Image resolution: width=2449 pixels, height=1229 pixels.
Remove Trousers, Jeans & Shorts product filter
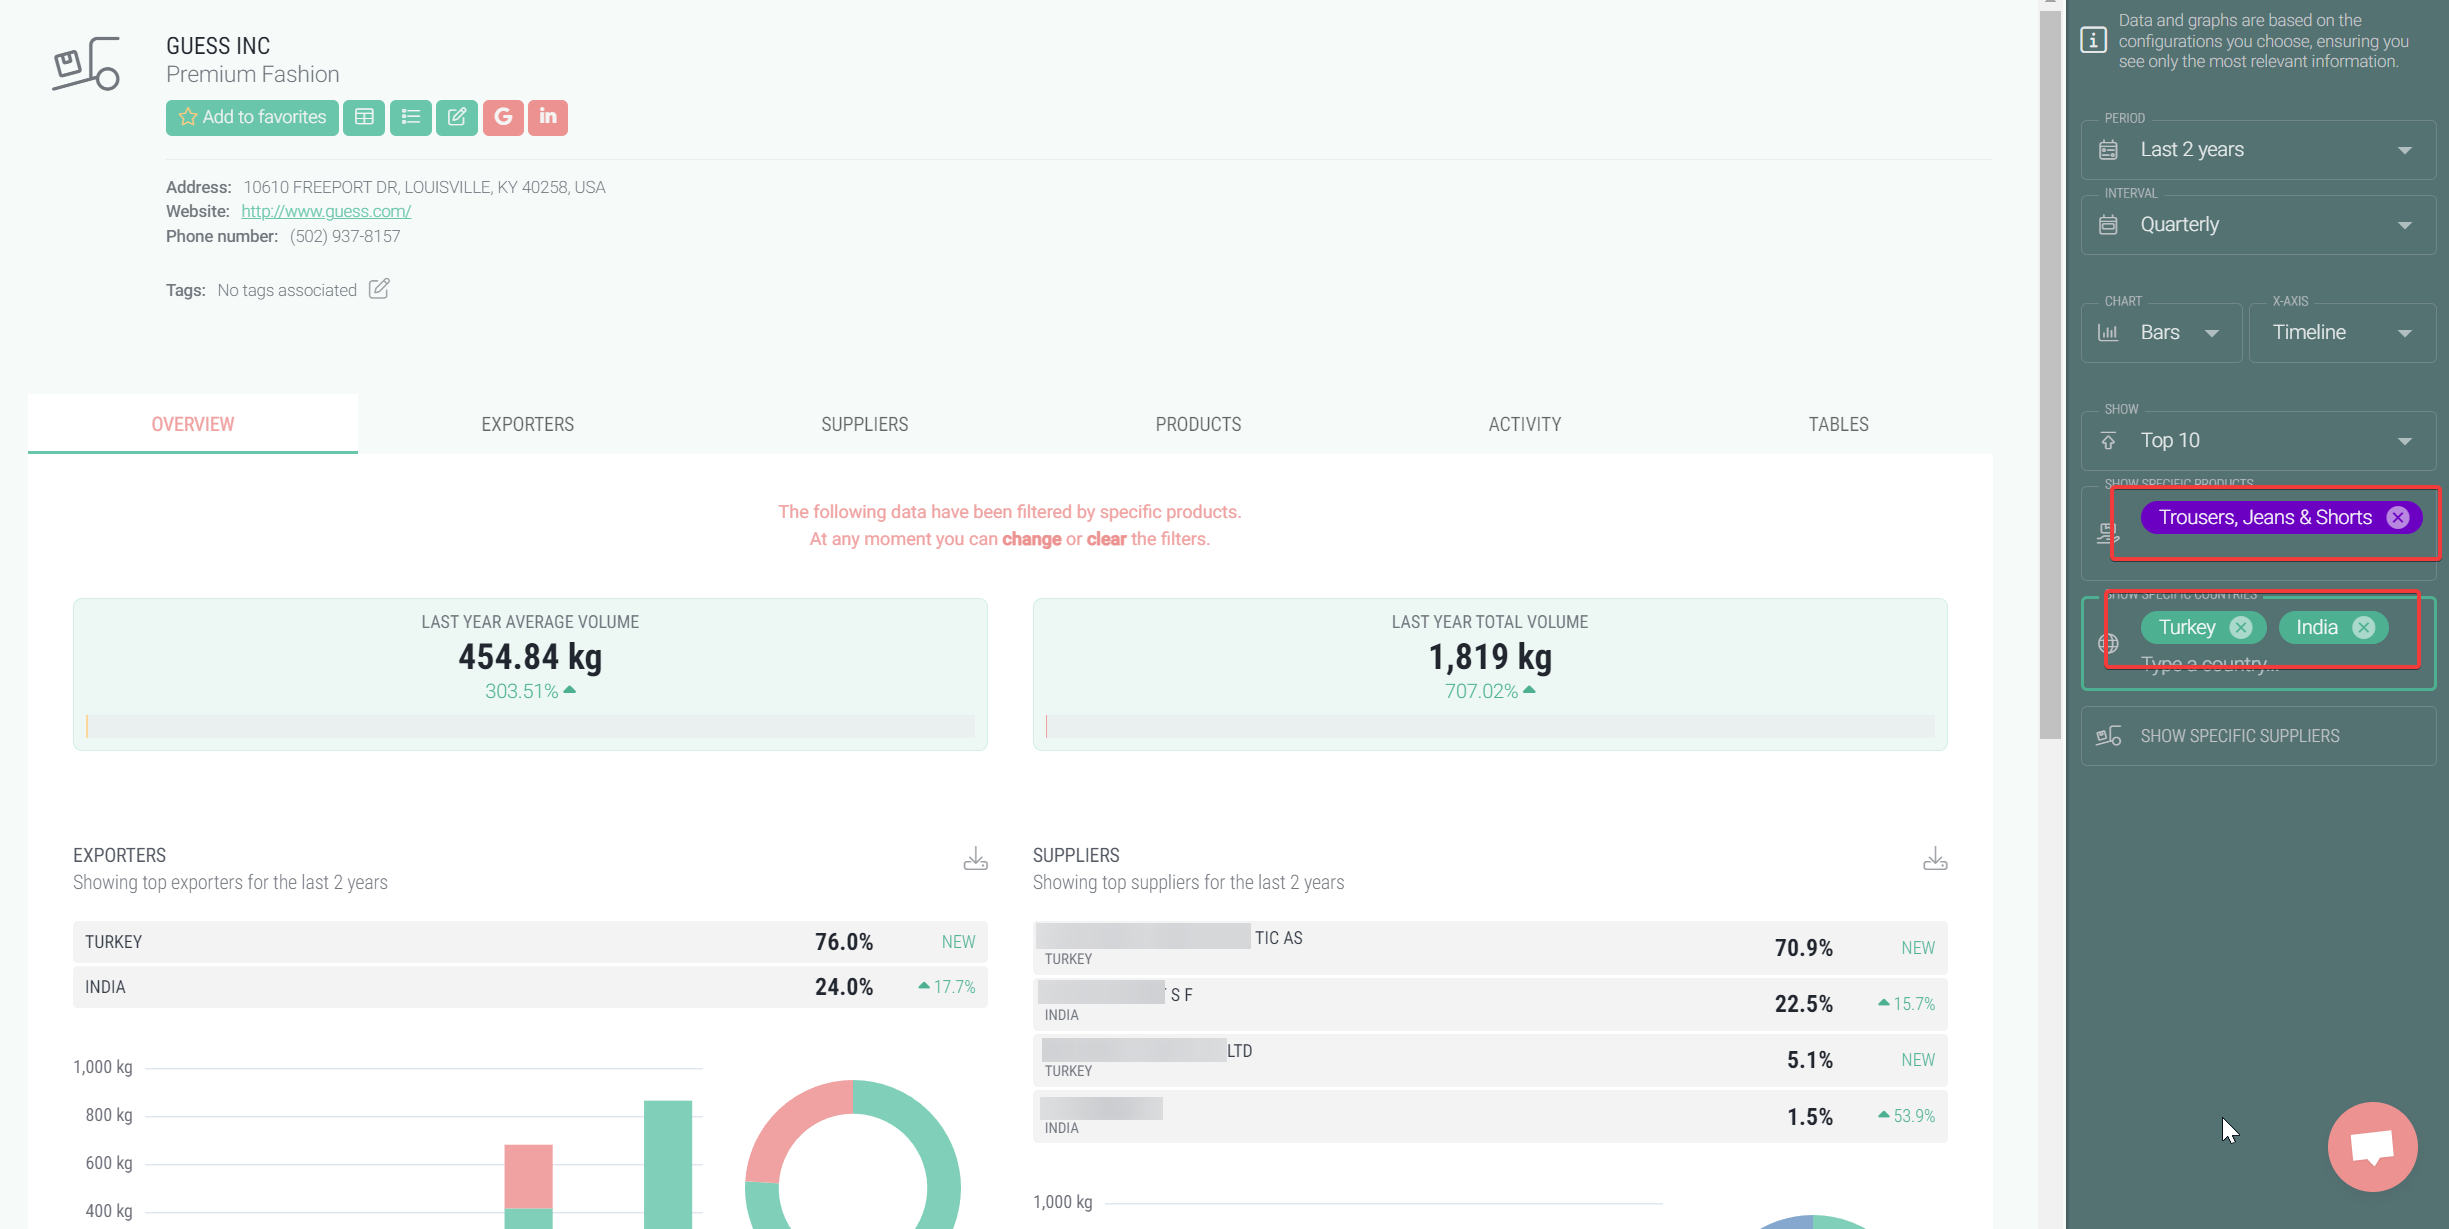tap(2397, 517)
